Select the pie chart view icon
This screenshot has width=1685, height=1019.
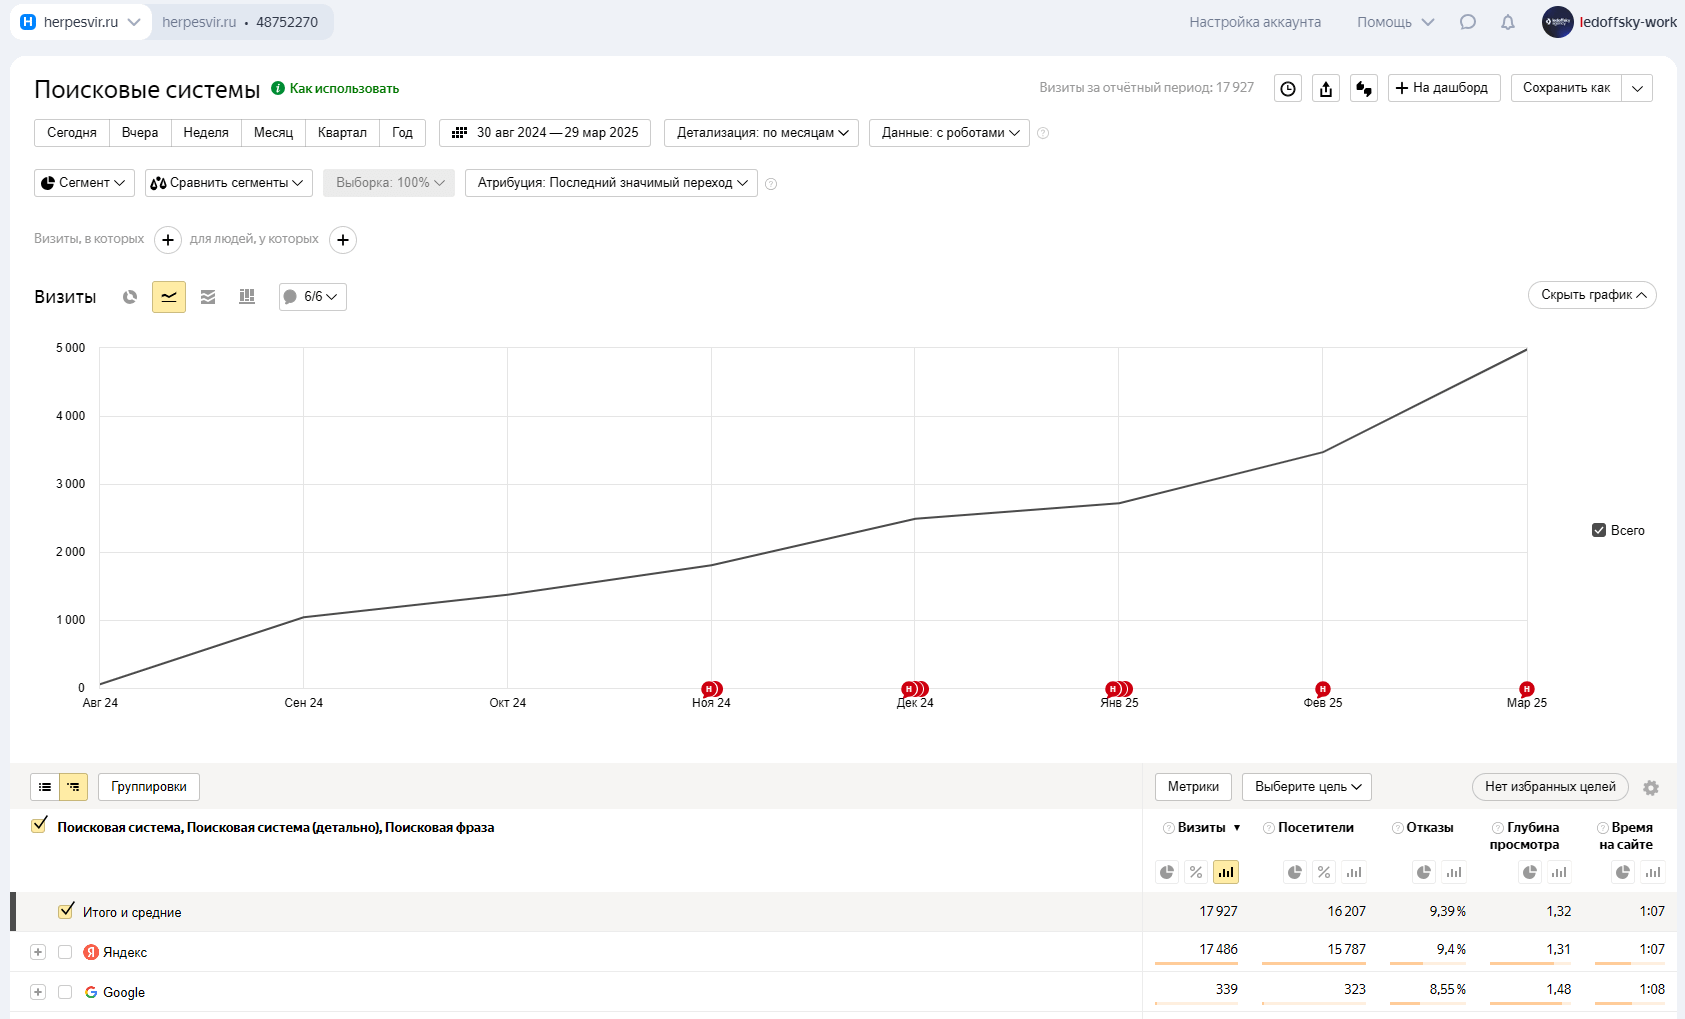pyautogui.click(x=130, y=297)
